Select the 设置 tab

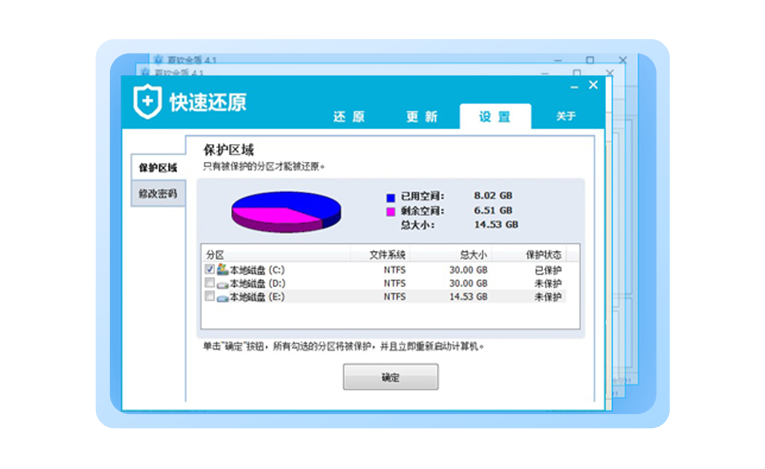494,117
